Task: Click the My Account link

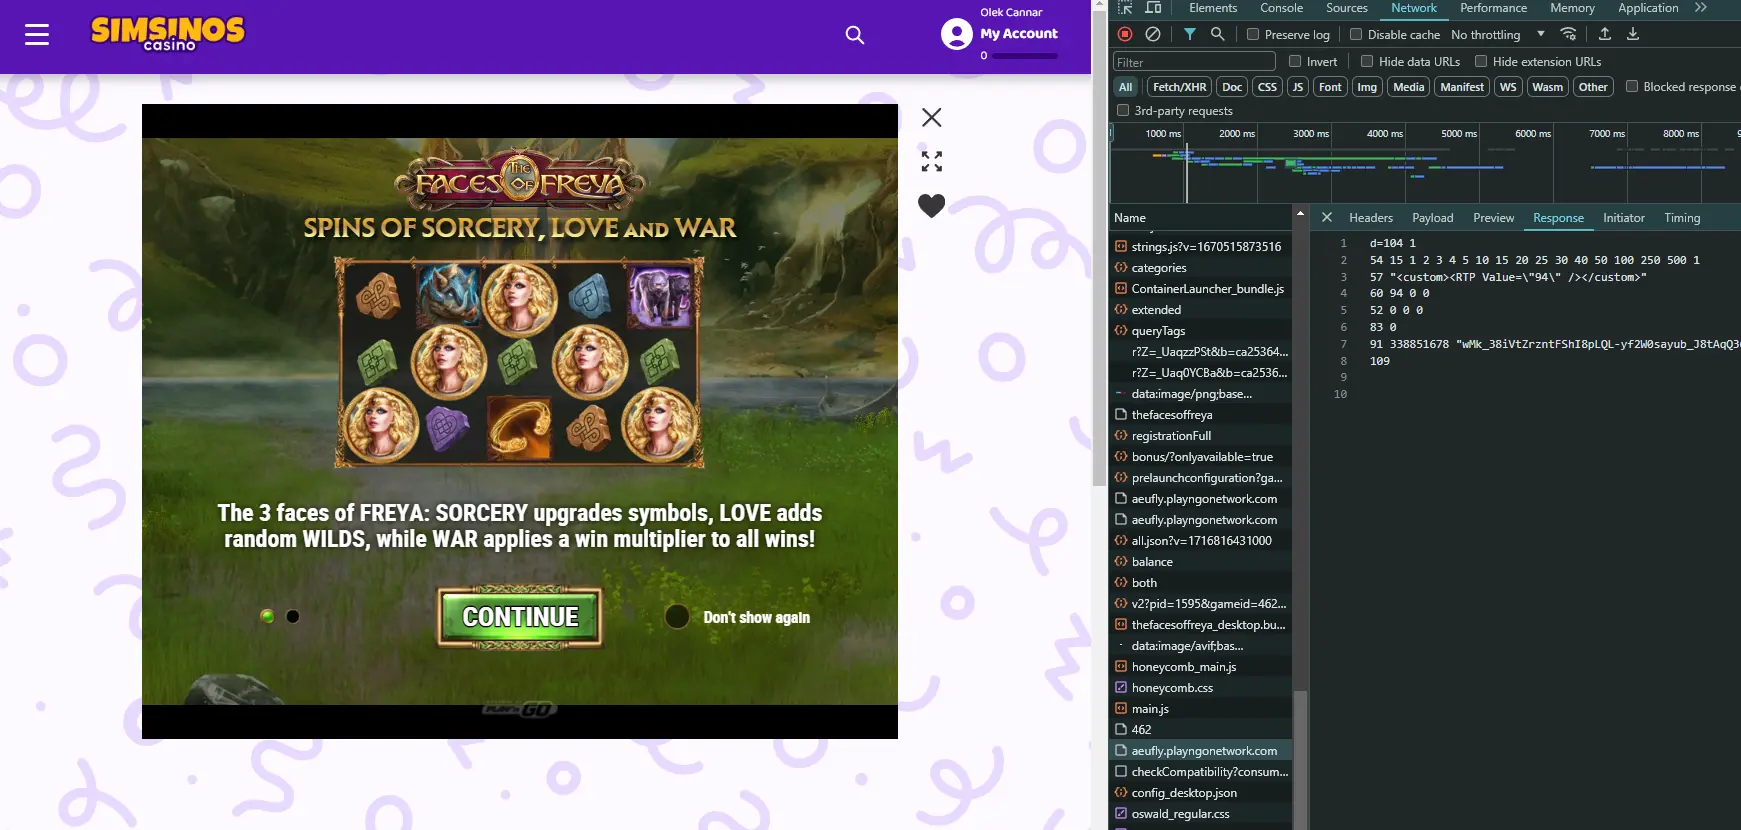Action: [x=1018, y=33]
